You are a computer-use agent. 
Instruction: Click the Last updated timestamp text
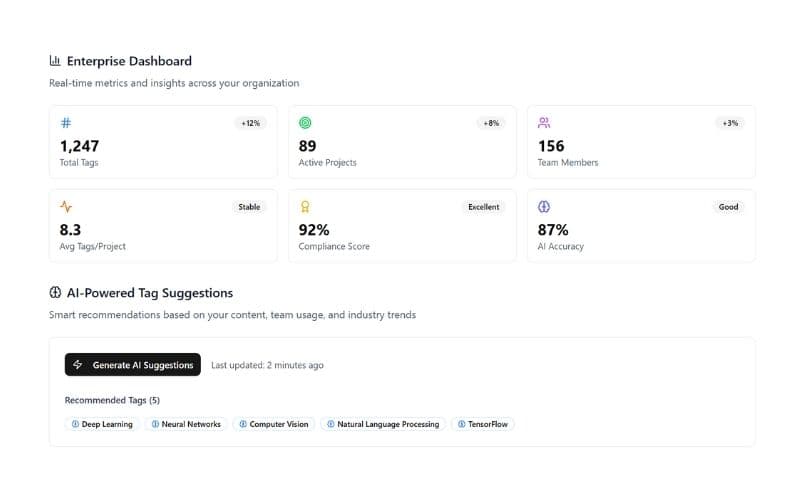point(267,365)
